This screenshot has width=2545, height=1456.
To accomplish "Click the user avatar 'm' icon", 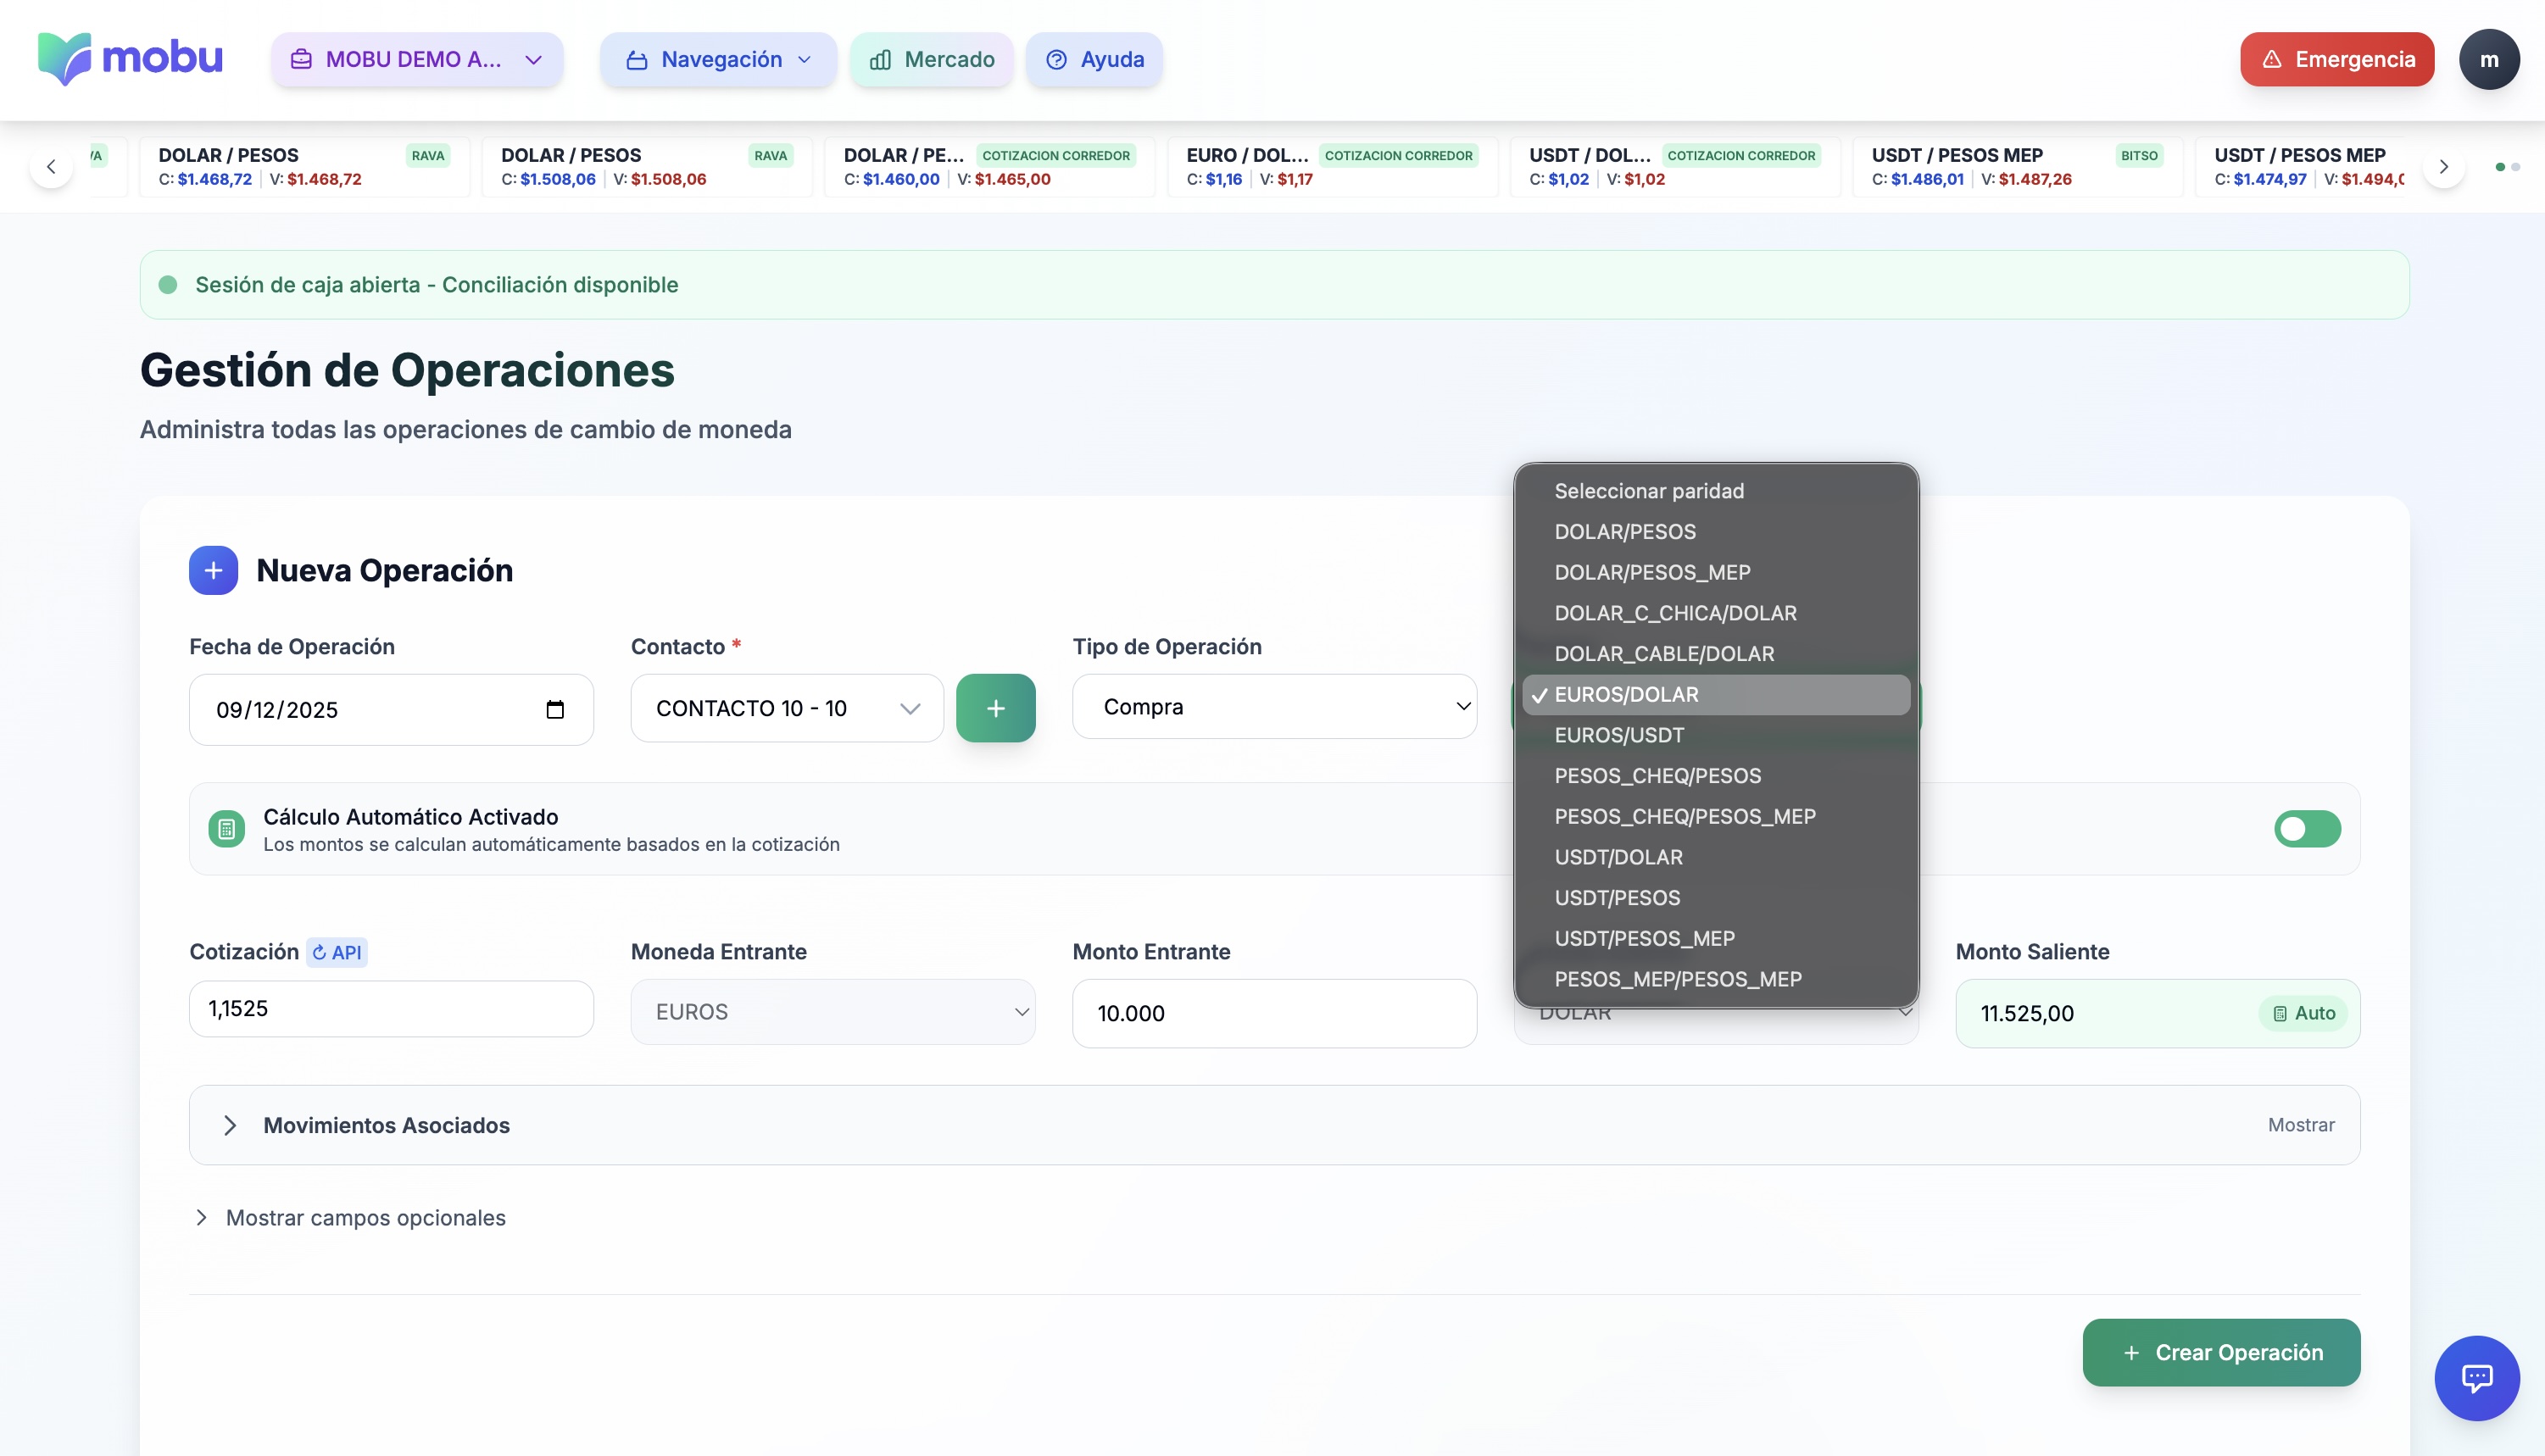I will (x=2488, y=59).
